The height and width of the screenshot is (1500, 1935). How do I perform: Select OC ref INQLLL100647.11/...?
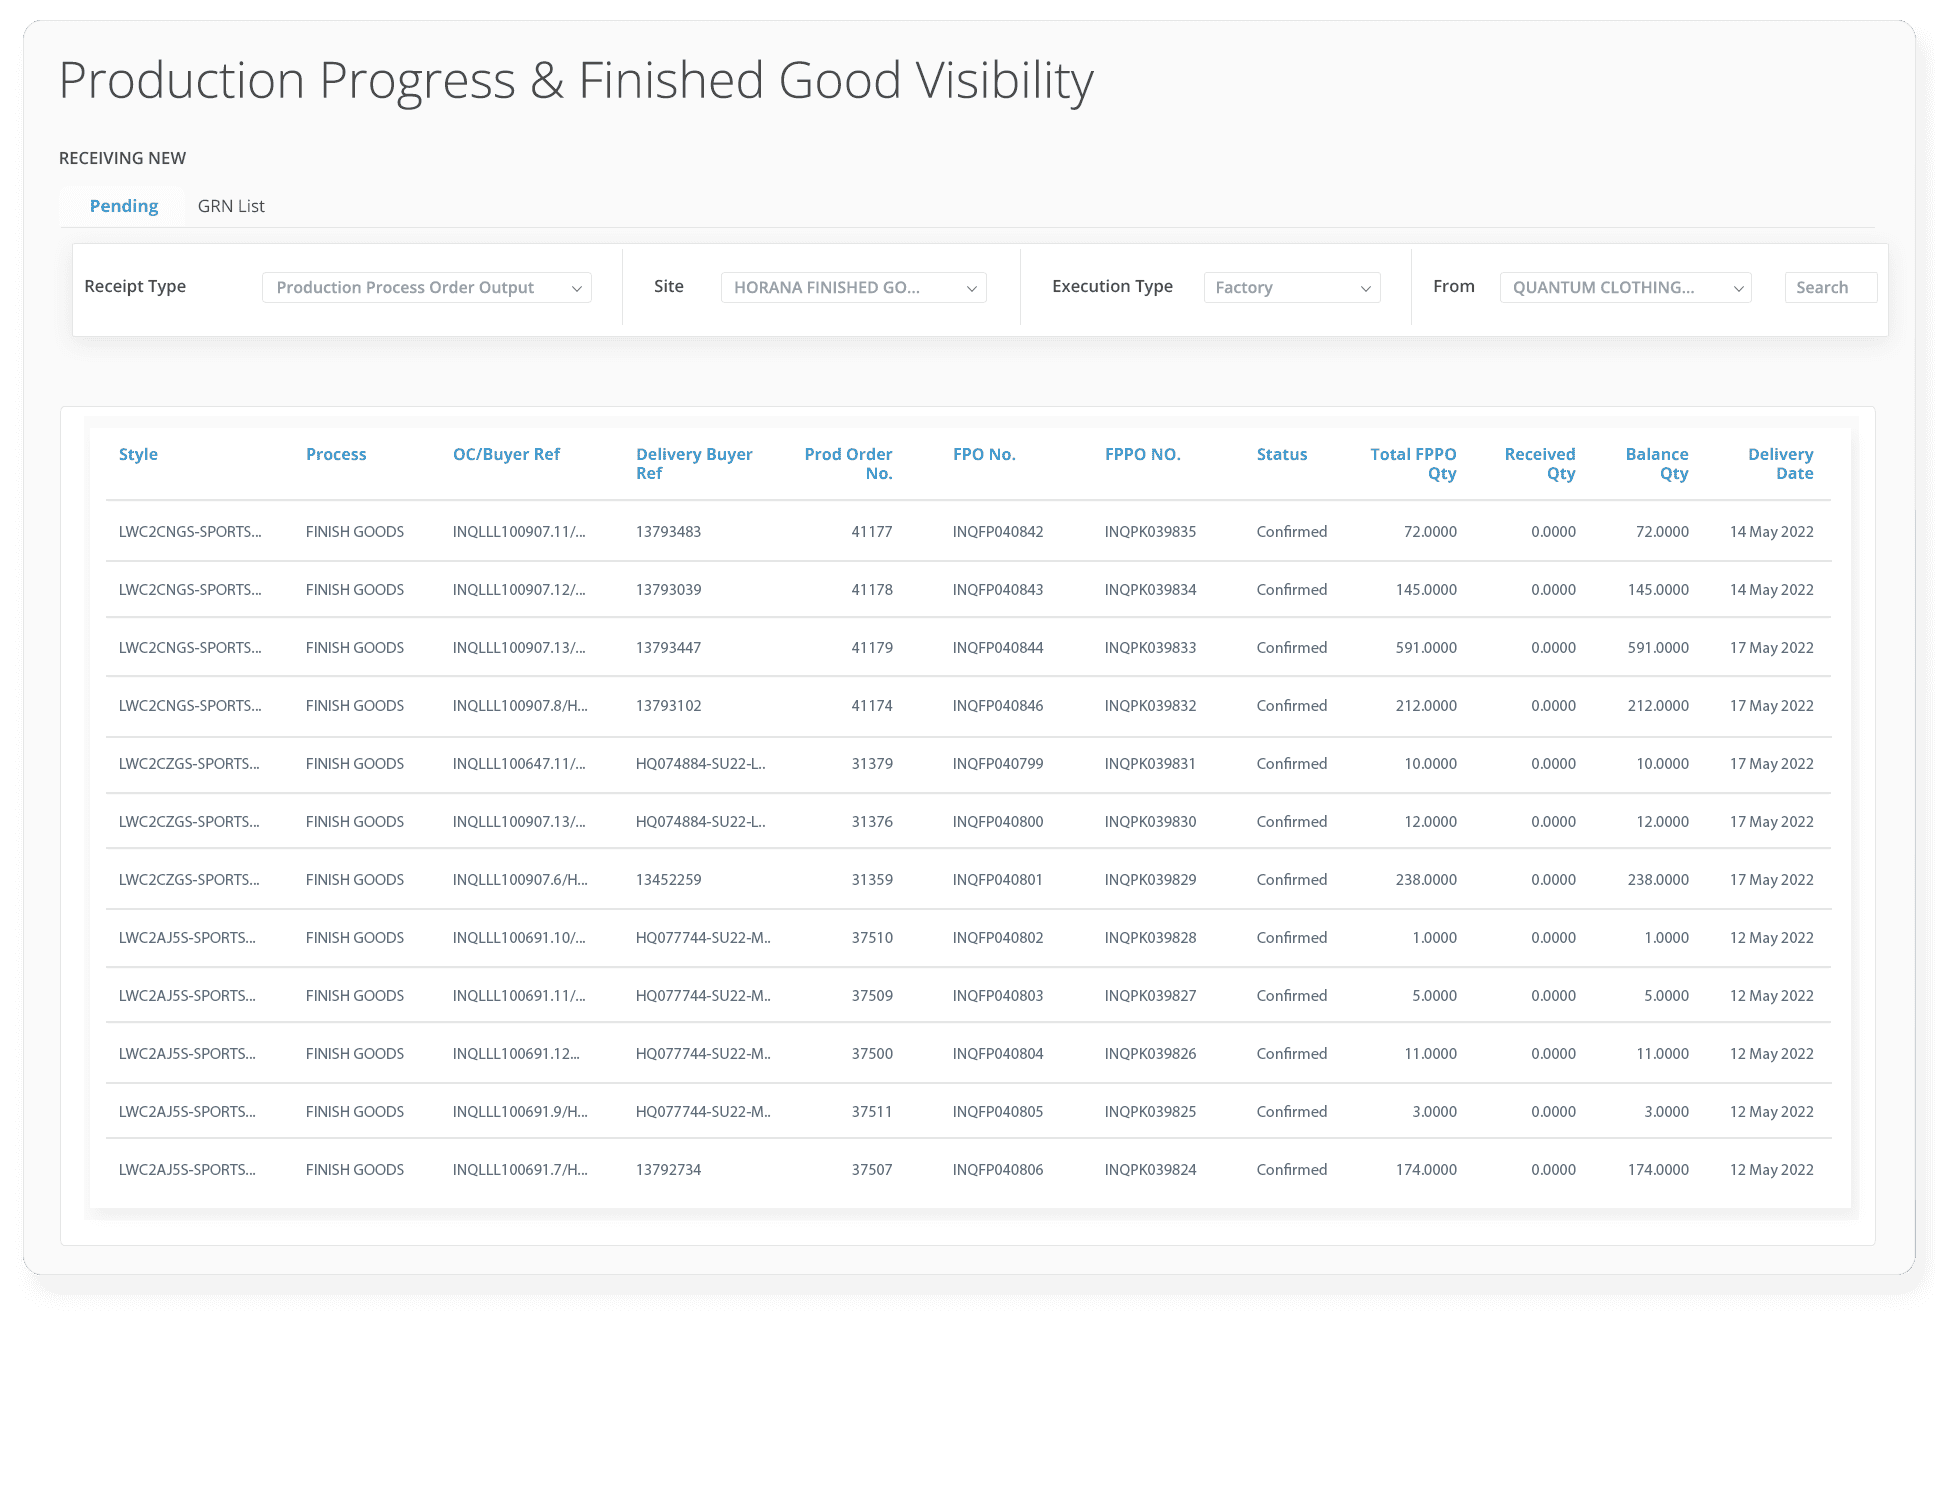coord(519,764)
